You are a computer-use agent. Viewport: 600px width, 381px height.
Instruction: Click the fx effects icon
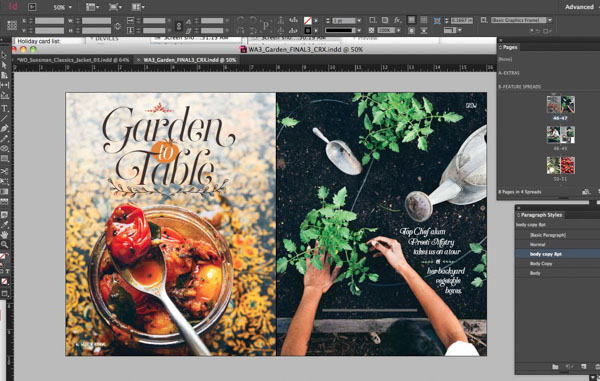pos(398,20)
